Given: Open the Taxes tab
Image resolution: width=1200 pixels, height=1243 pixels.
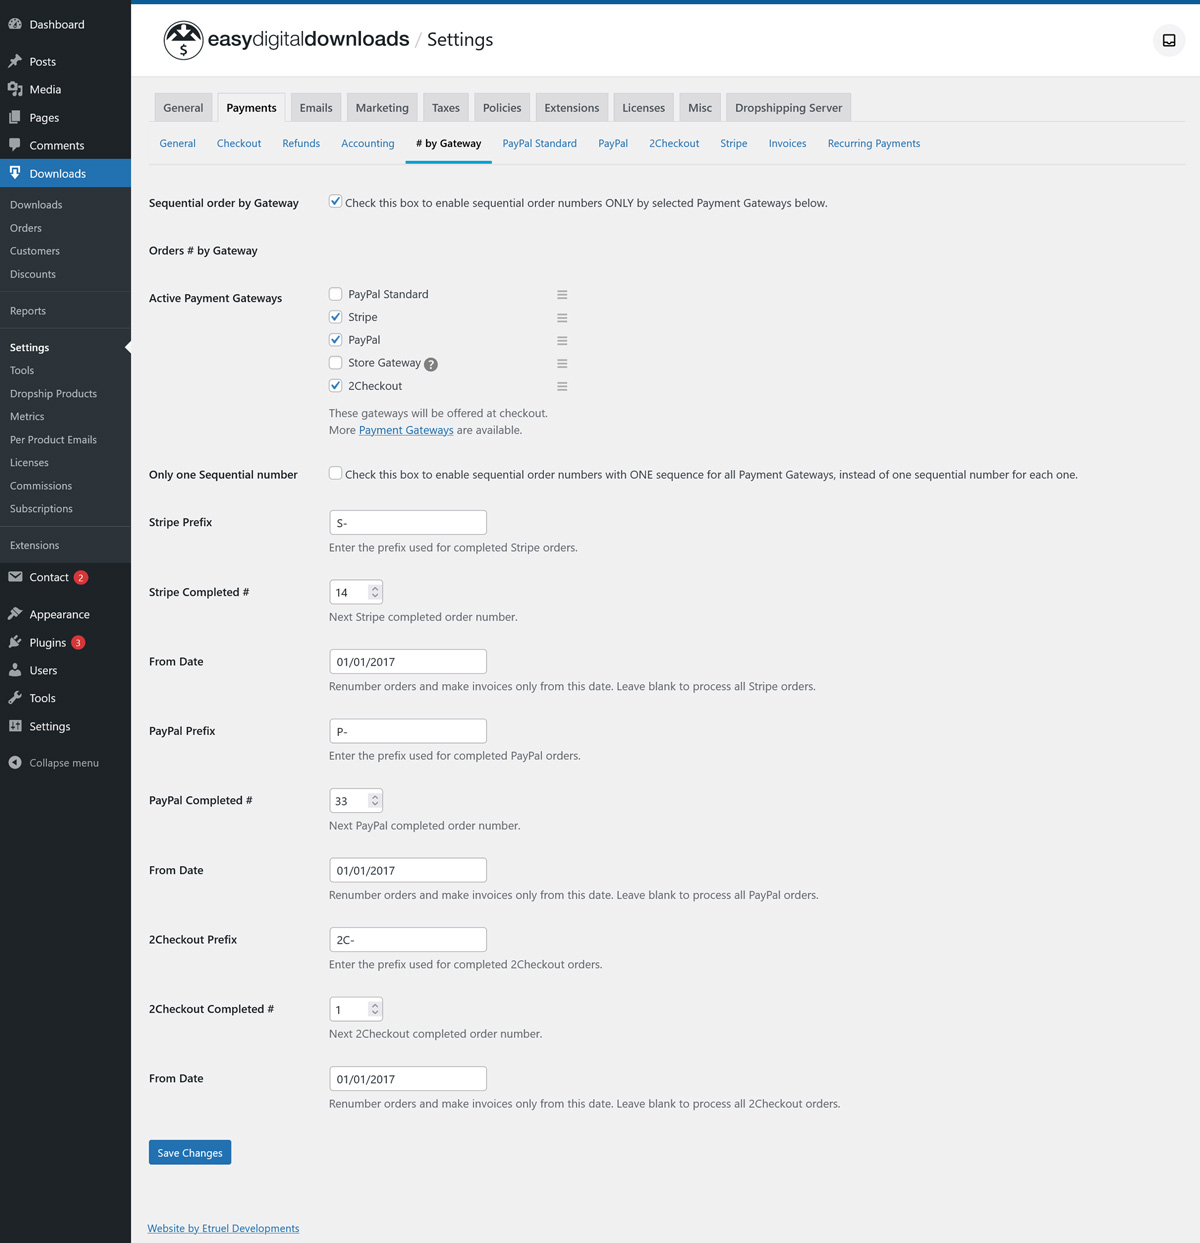Looking at the screenshot, I should coord(446,107).
